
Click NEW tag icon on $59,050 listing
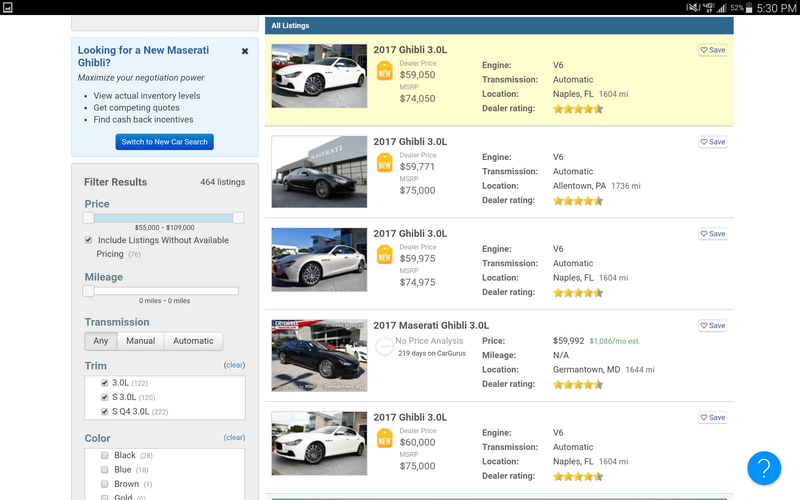385,71
